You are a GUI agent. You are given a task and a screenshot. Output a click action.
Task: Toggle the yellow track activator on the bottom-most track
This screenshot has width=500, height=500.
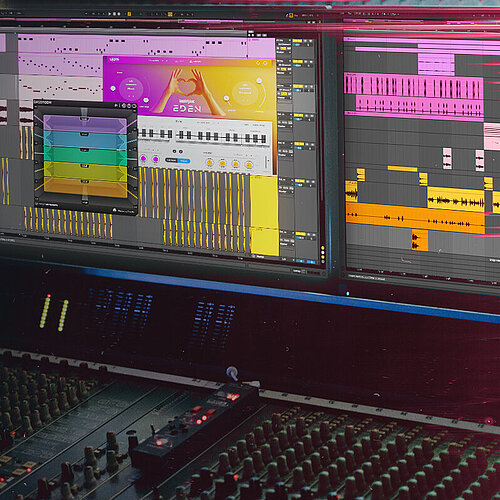(300, 234)
